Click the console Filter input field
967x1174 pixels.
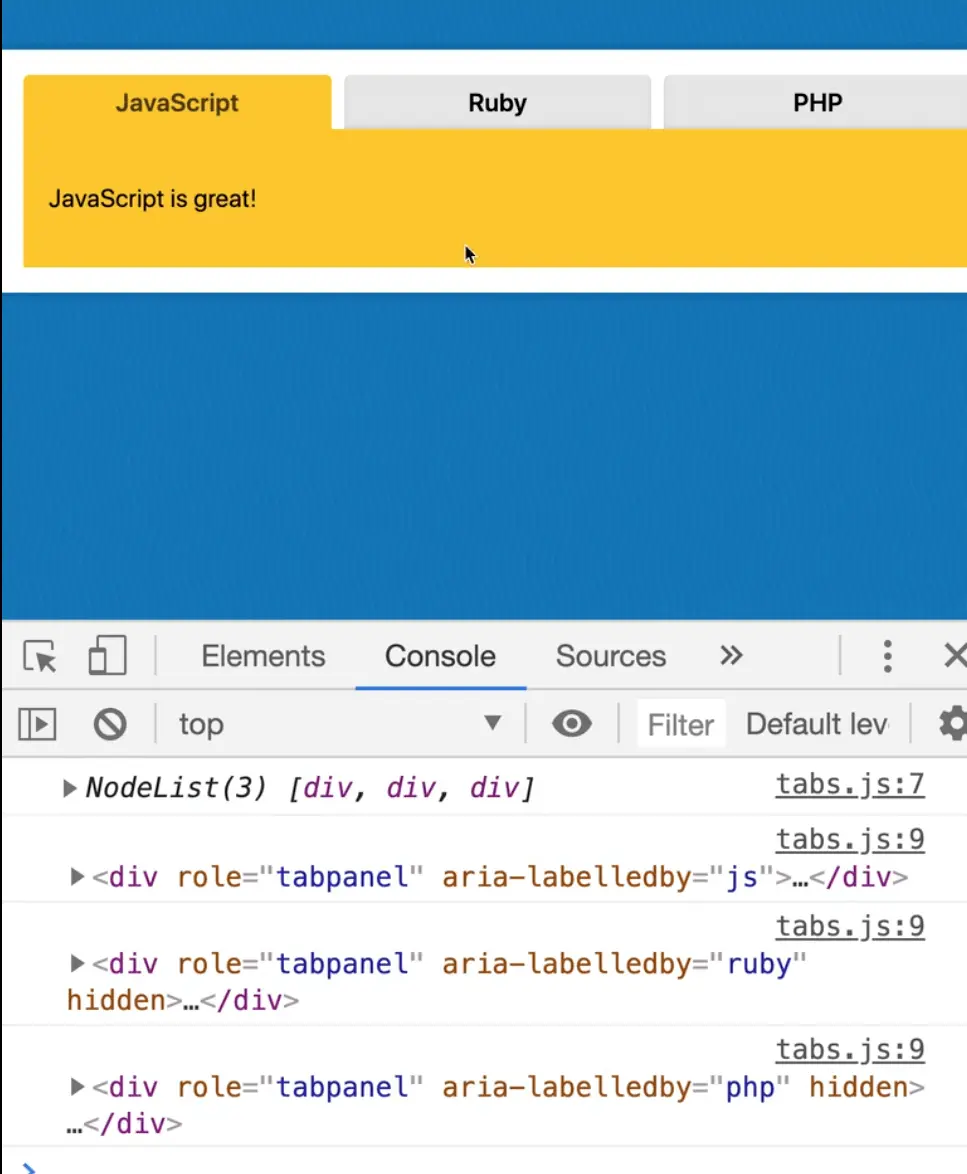(680, 725)
